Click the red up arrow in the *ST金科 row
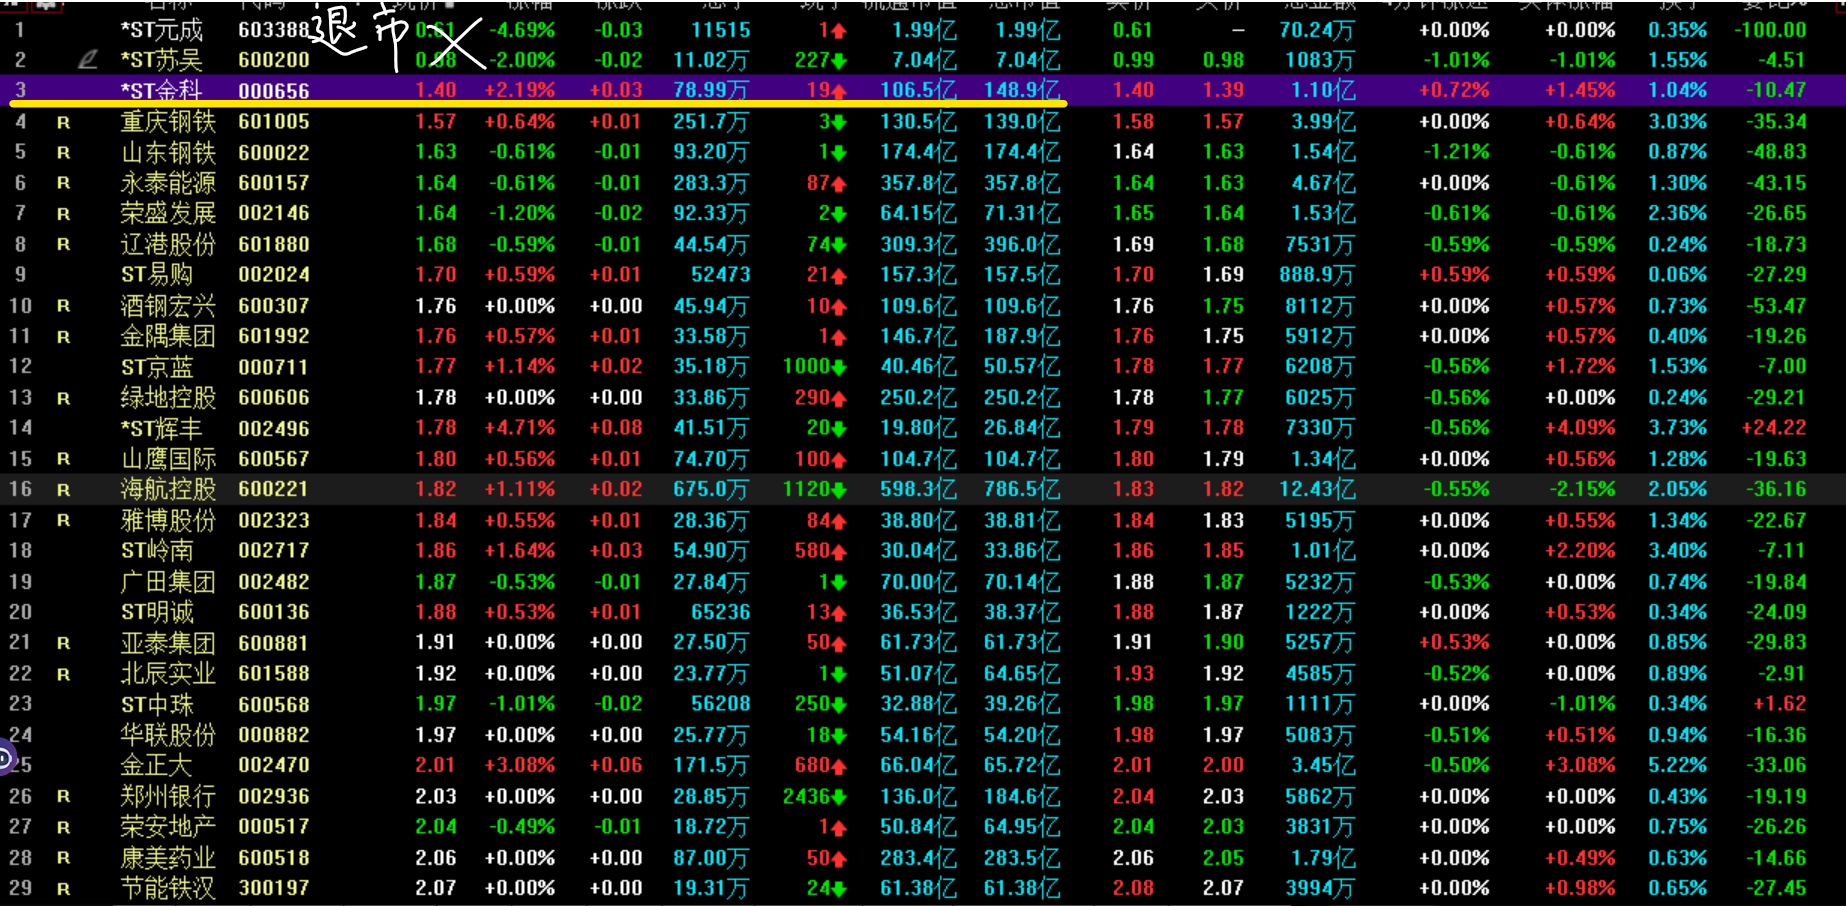Image resolution: width=1846 pixels, height=906 pixels. click(x=839, y=91)
